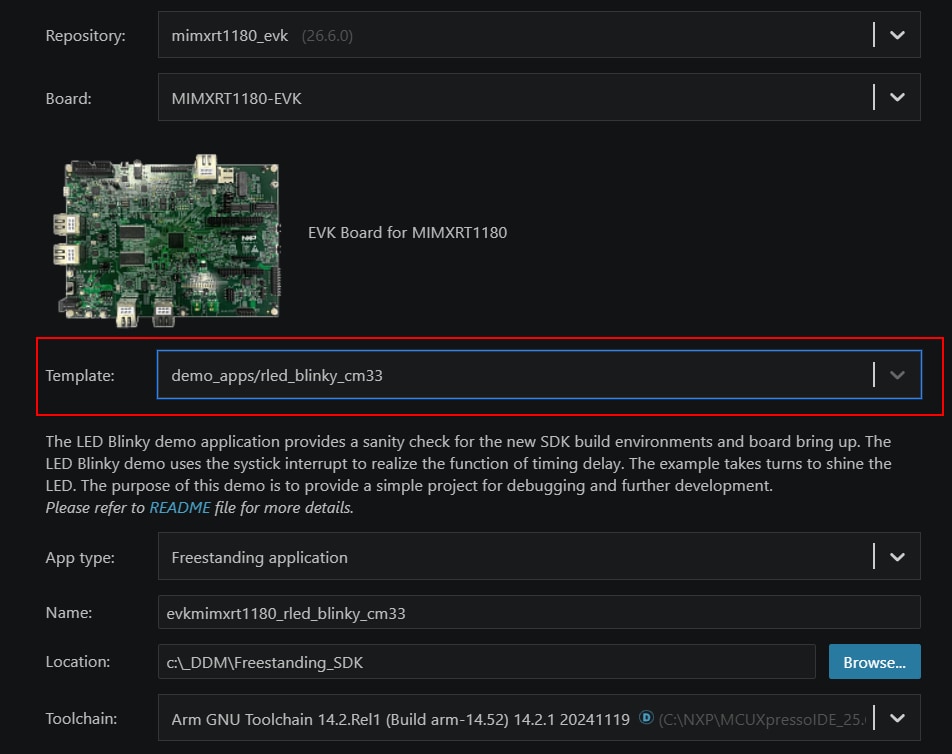Click the 'Toolchain:' label
Image resolution: width=952 pixels, height=754 pixels.
pyautogui.click(x=81, y=719)
